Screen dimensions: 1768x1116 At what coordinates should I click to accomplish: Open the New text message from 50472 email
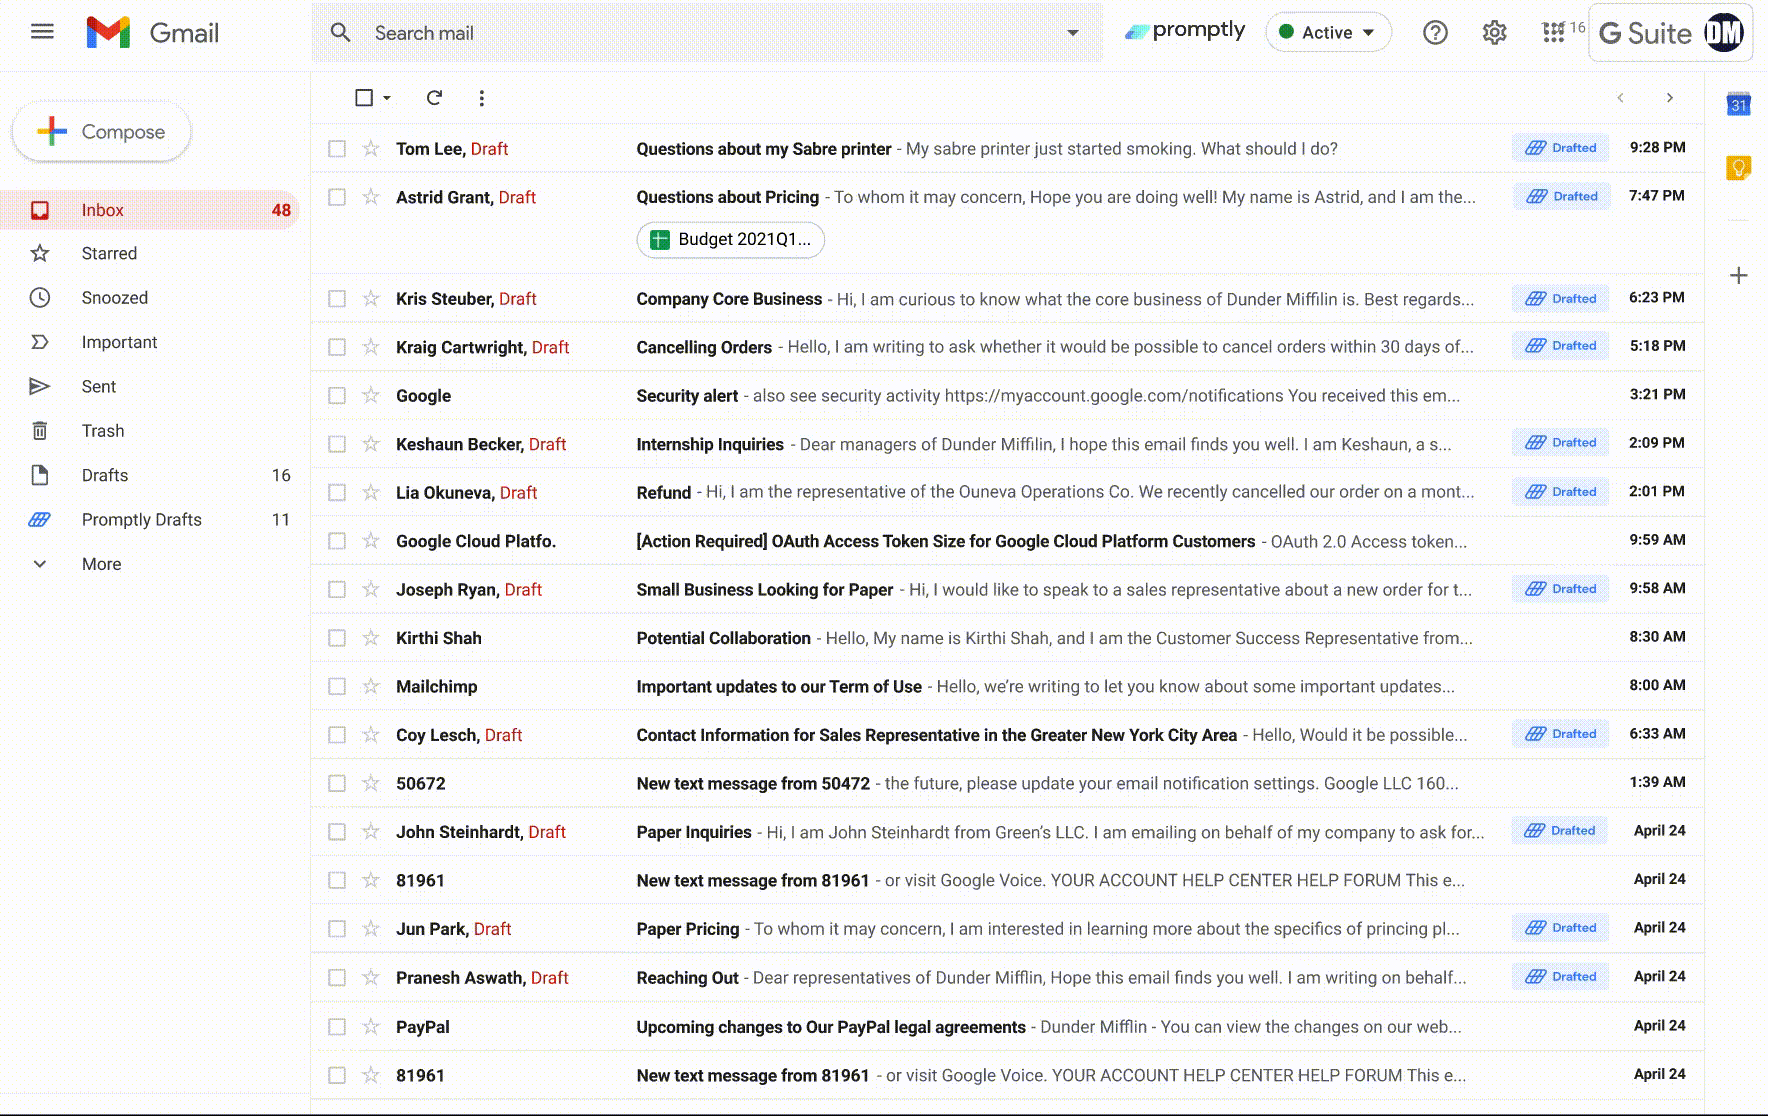[x=1008, y=784]
